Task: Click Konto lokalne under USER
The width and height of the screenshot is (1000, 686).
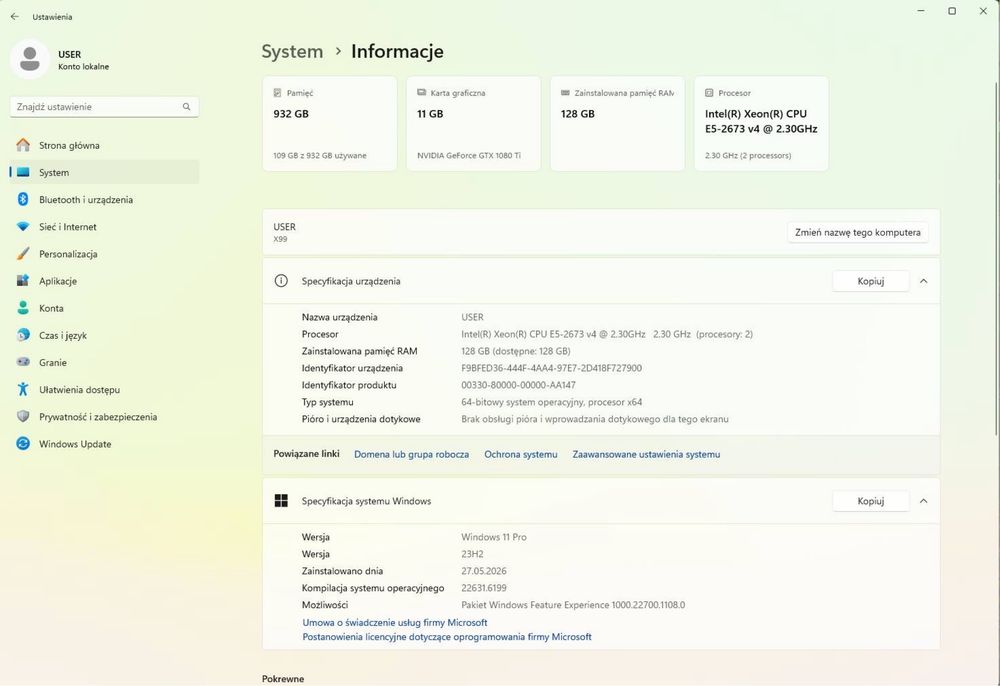Action: pos(84,66)
